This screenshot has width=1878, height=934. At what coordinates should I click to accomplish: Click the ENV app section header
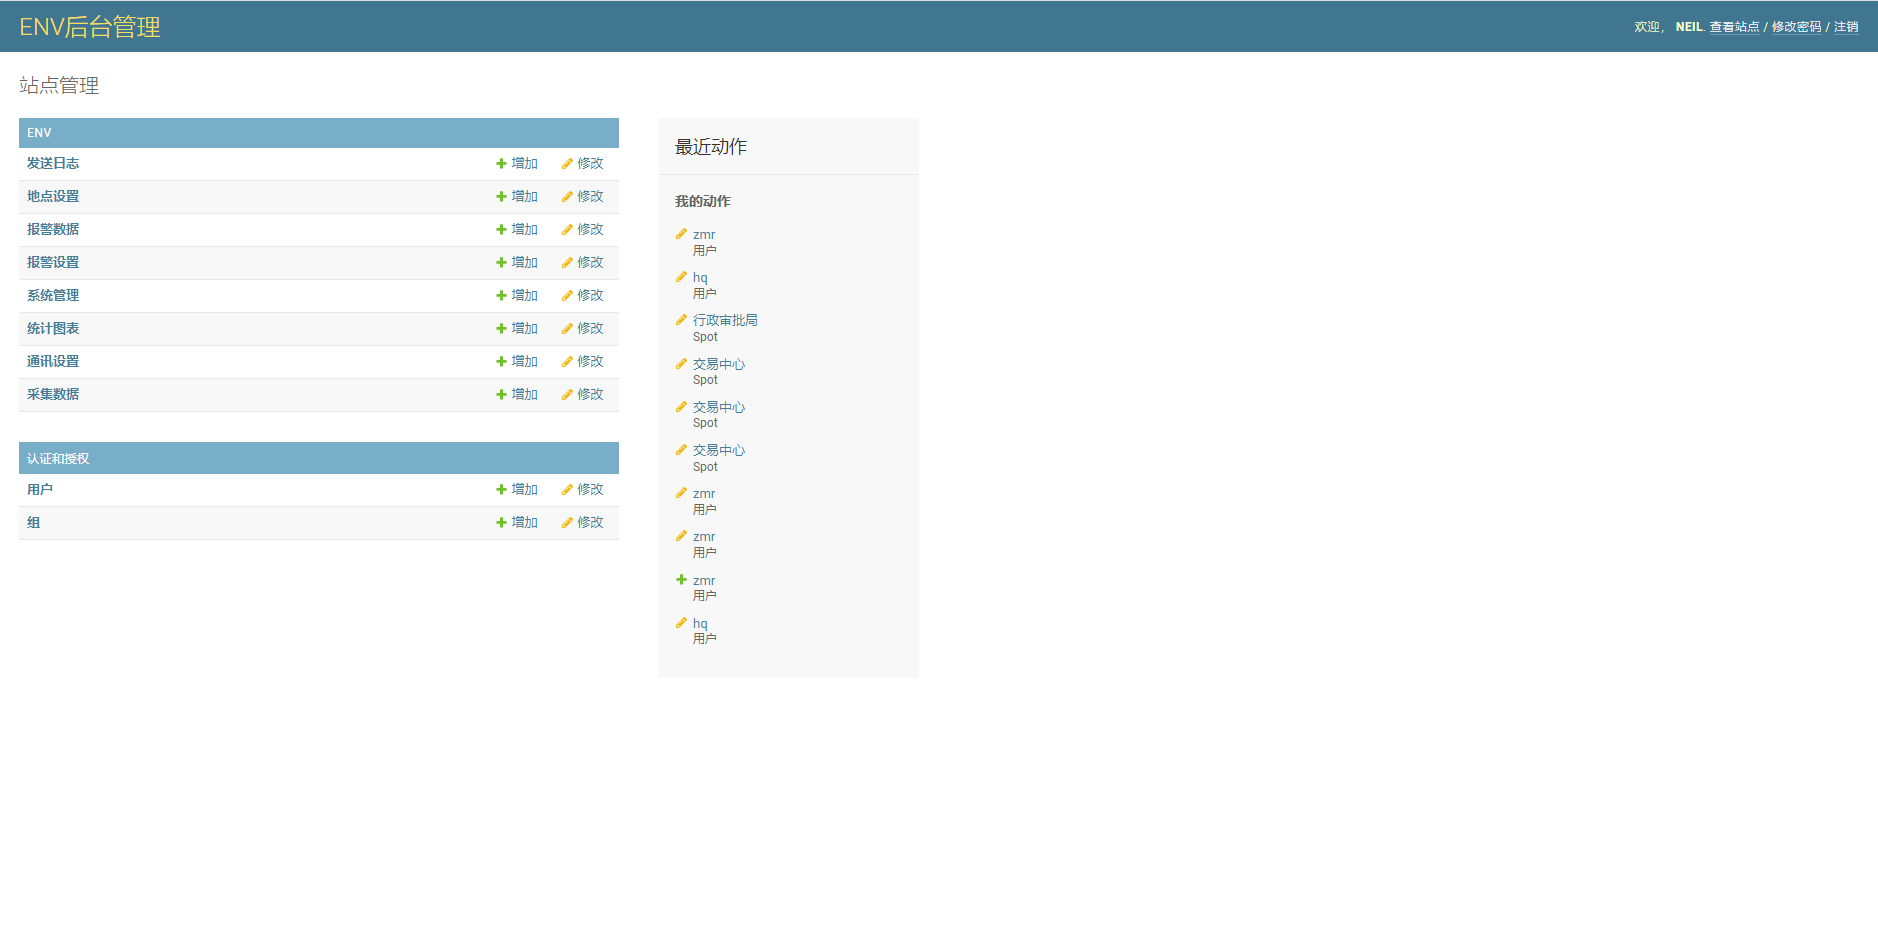(x=39, y=133)
